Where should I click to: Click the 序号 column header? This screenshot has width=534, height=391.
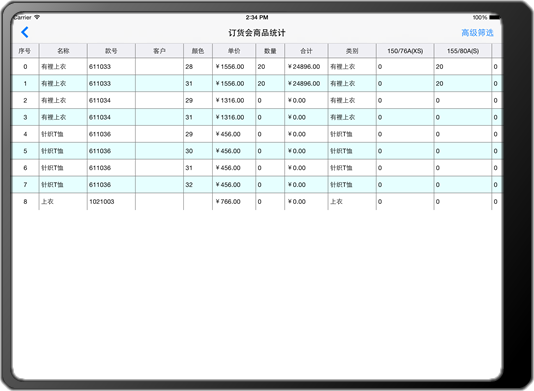pos(25,51)
